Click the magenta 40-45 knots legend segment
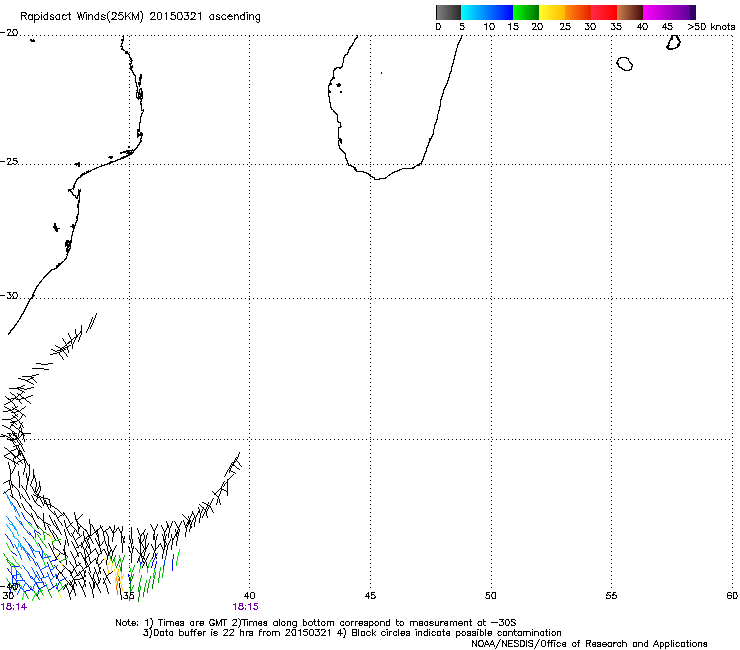This screenshot has height=650, width=740. click(x=656, y=12)
